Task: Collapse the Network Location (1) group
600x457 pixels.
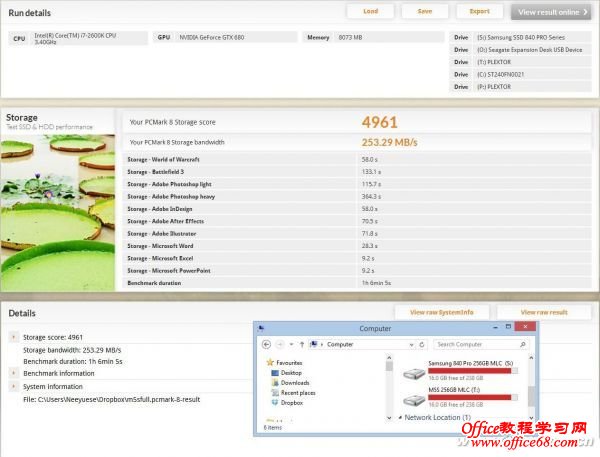Action: point(400,417)
